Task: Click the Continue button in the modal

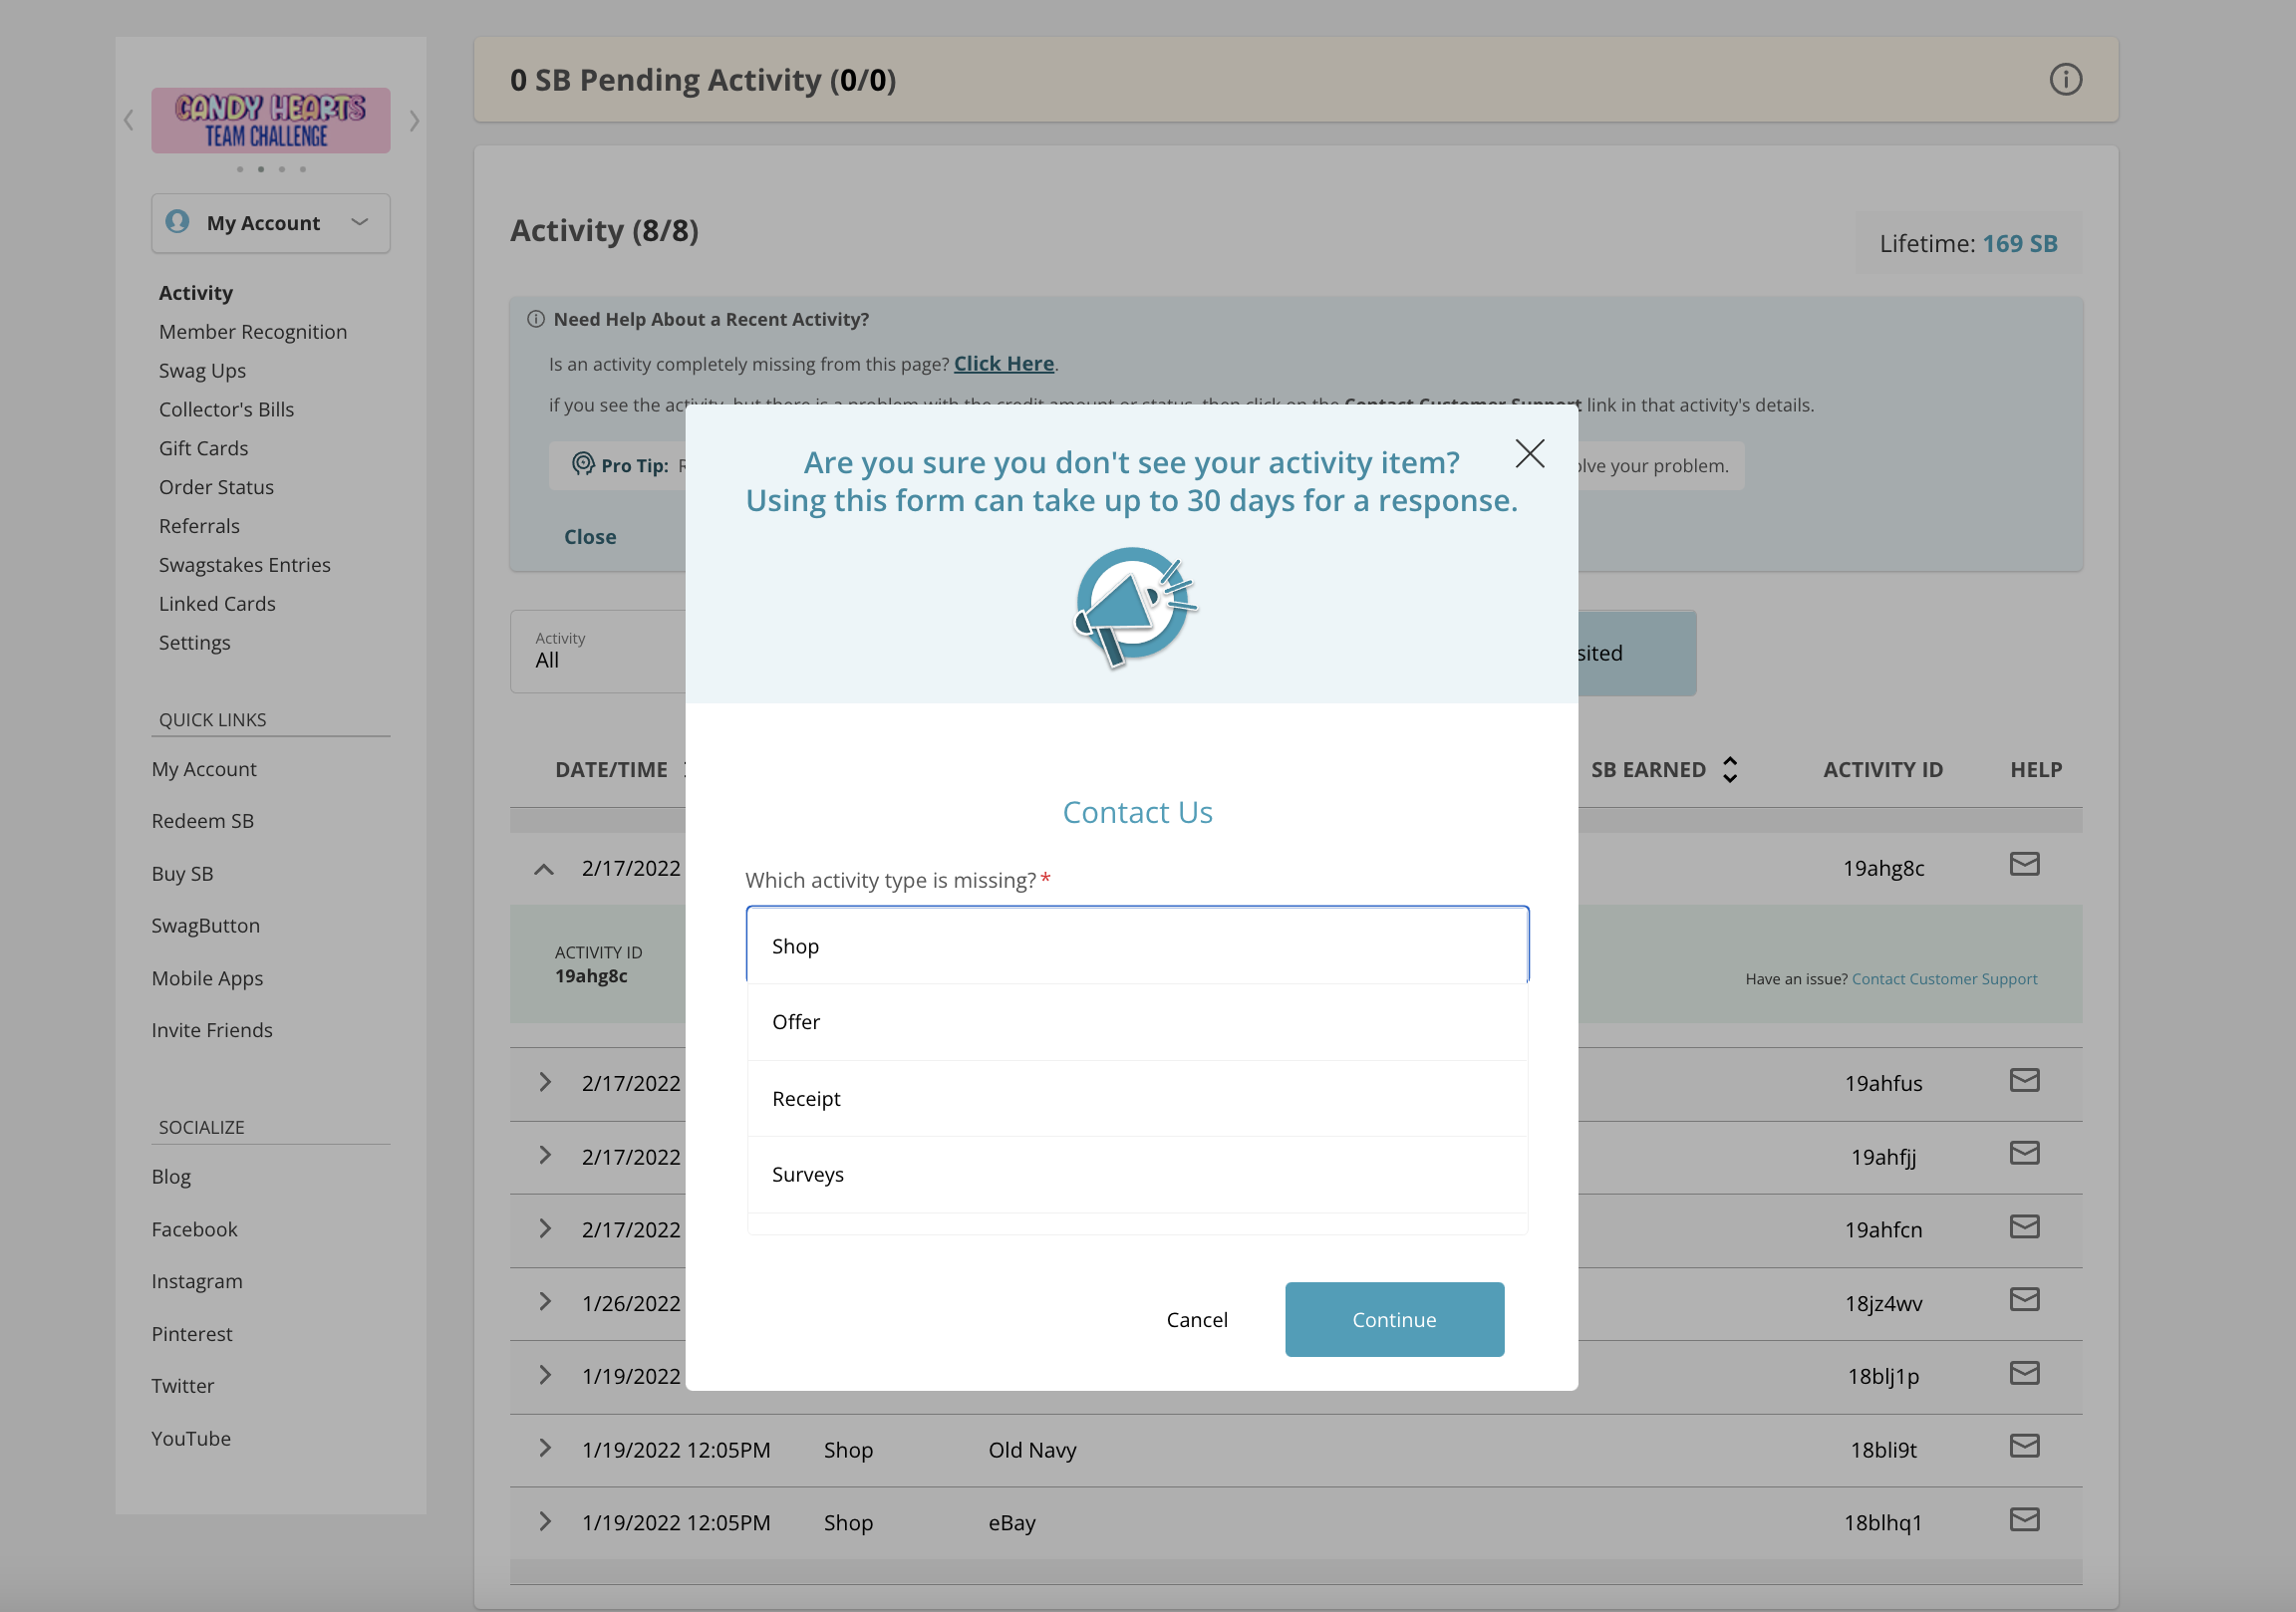Action: (1394, 1319)
